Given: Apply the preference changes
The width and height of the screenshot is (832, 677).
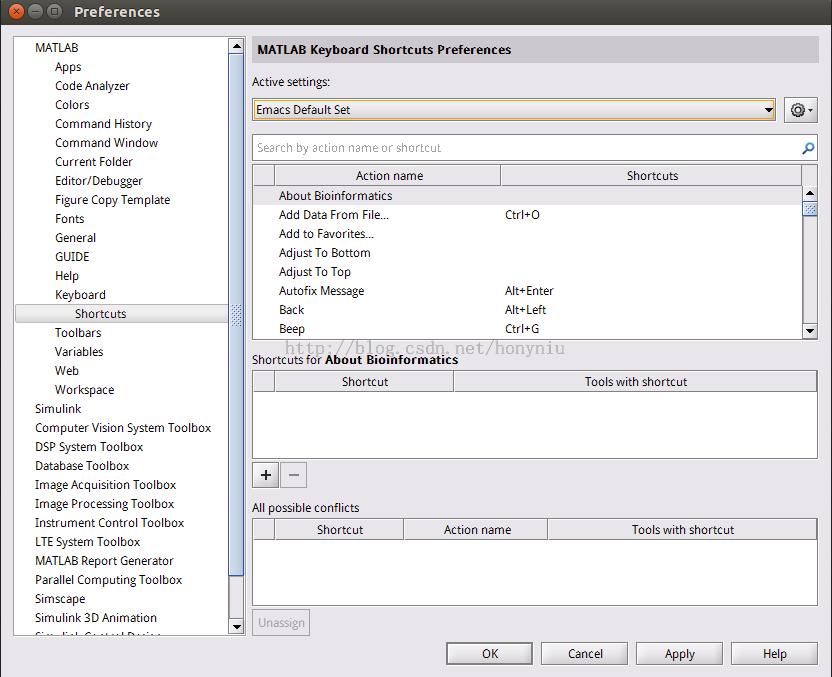Looking at the screenshot, I should [679, 654].
